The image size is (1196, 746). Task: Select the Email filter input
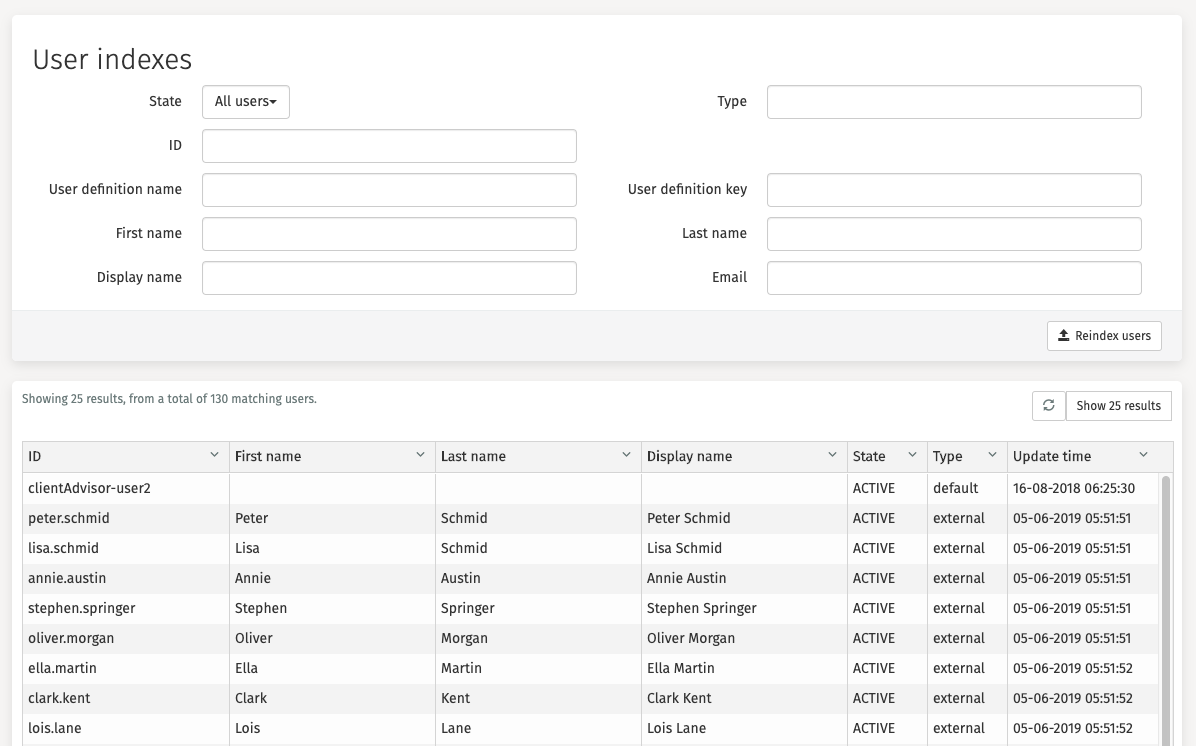953,278
